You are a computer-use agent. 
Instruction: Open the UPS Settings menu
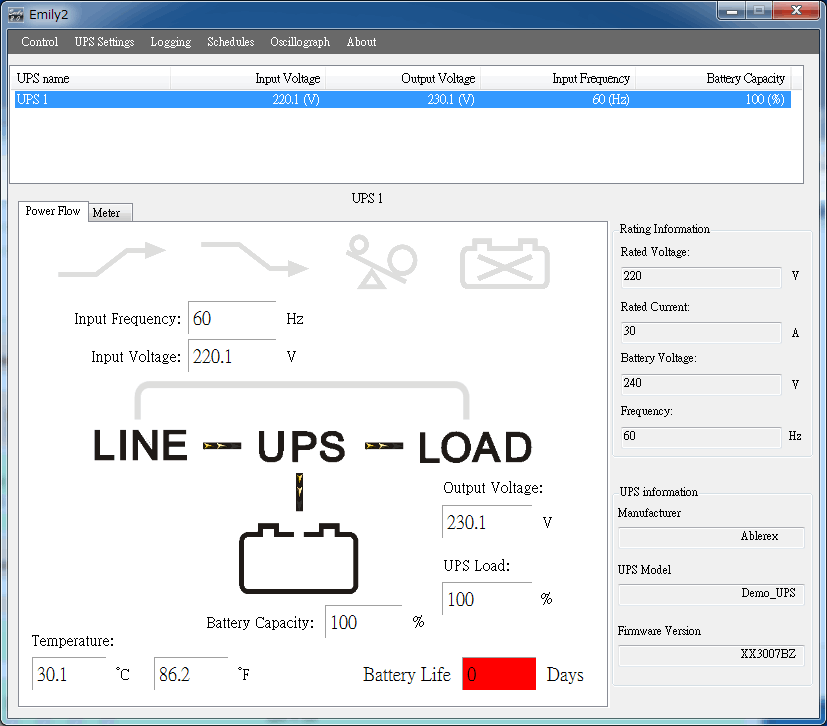(104, 42)
